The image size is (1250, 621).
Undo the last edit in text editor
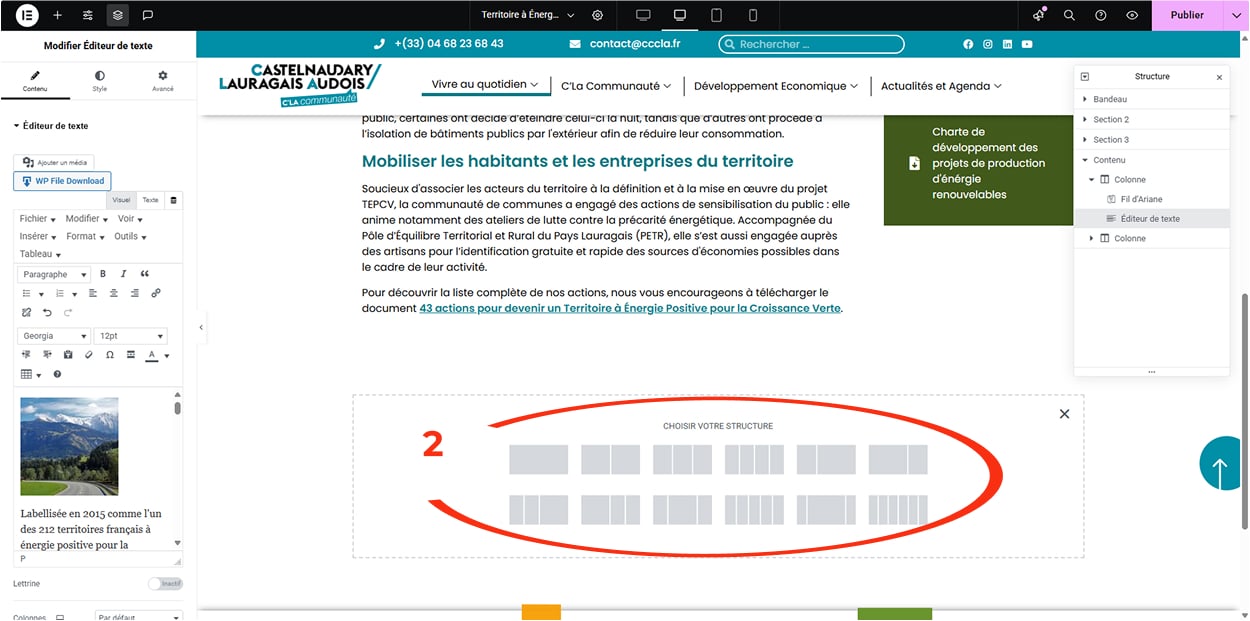point(47,313)
